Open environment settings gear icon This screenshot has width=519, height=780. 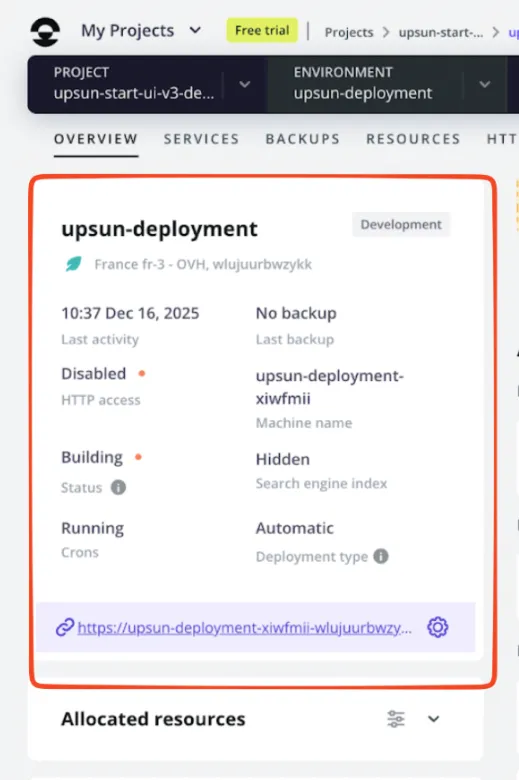pos(437,627)
